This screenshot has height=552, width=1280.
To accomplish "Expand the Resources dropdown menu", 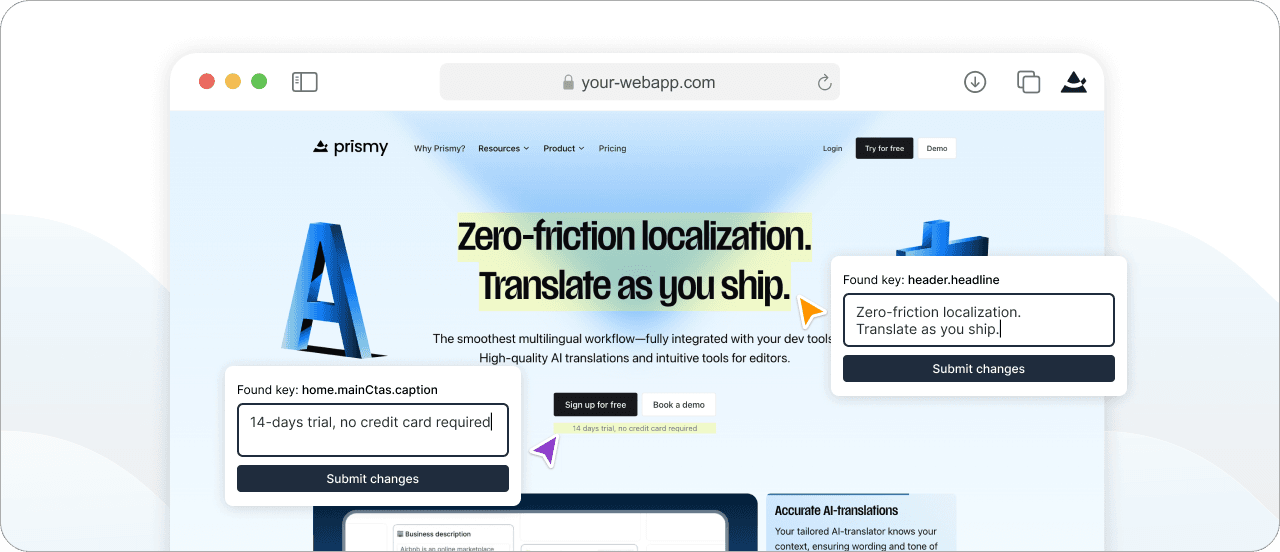I will 503,149.
